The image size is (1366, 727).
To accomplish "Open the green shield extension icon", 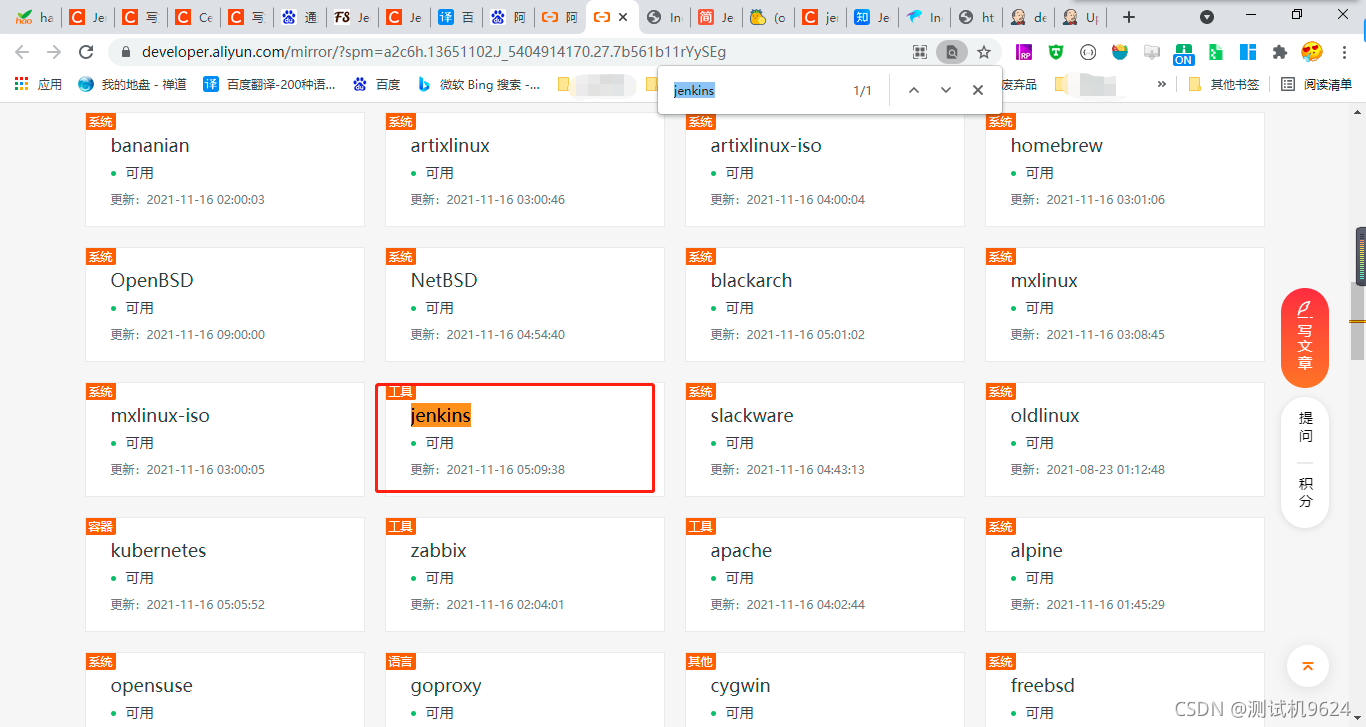I will coord(1056,52).
